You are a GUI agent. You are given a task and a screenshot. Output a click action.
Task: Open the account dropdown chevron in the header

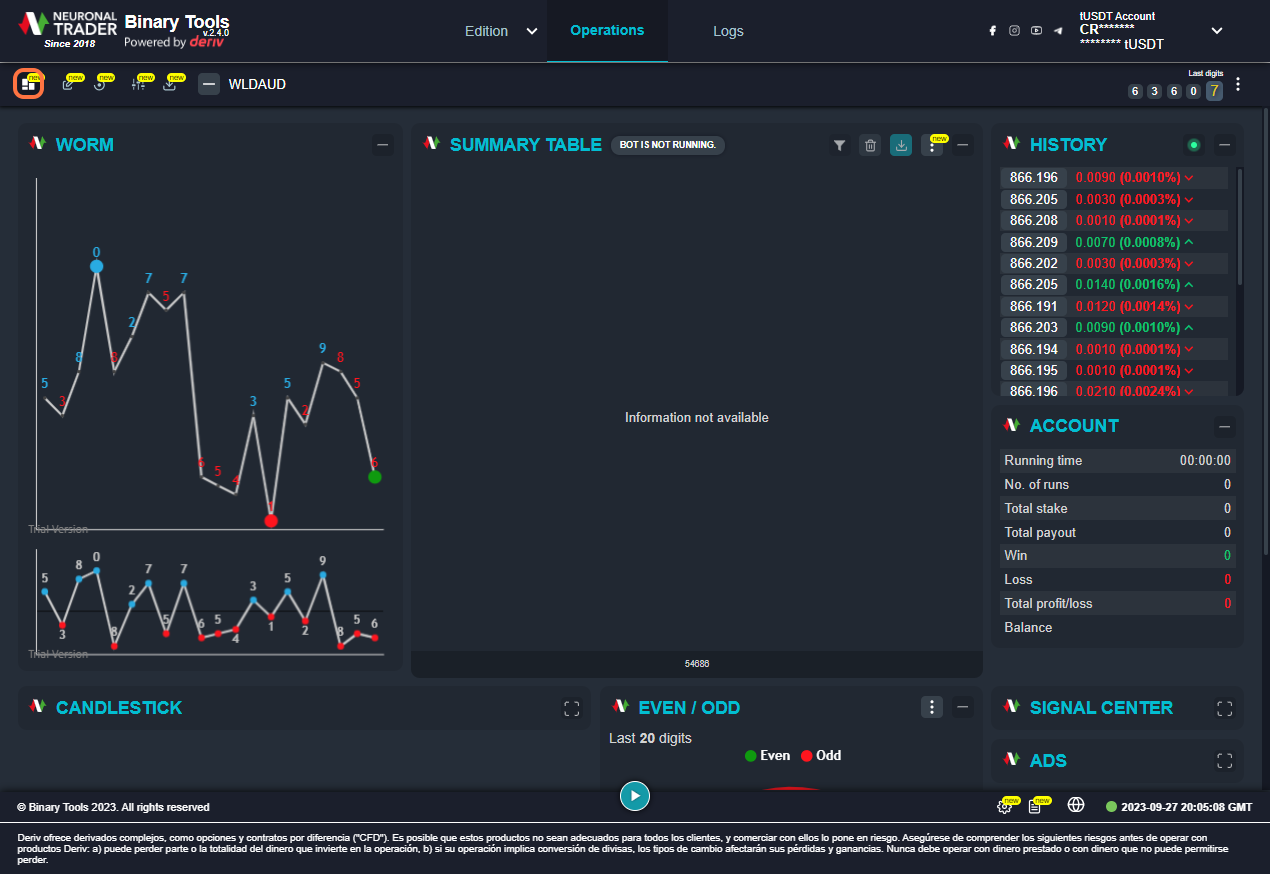1217,31
